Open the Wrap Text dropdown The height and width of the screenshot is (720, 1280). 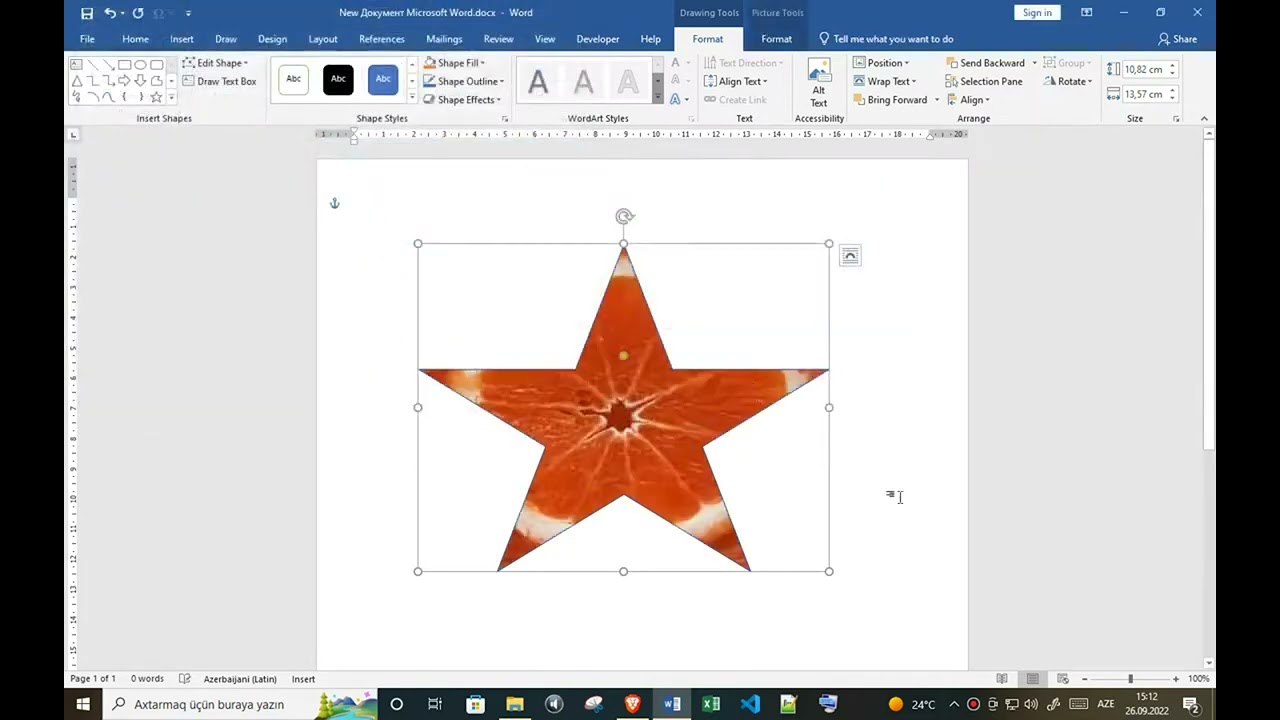pyautogui.click(x=884, y=81)
